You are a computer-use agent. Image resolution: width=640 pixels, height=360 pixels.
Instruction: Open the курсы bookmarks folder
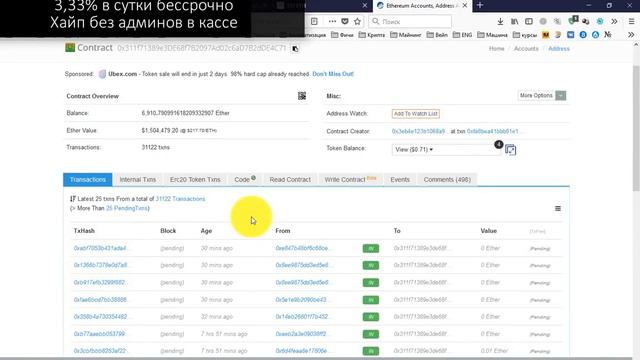pyautogui.click(x=525, y=35)
